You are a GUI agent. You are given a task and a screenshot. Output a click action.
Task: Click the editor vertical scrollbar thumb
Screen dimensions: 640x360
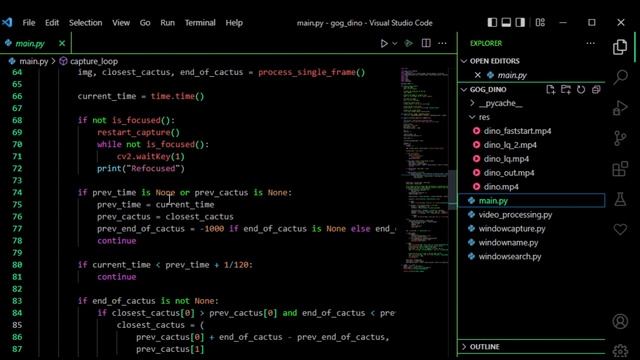452,190
